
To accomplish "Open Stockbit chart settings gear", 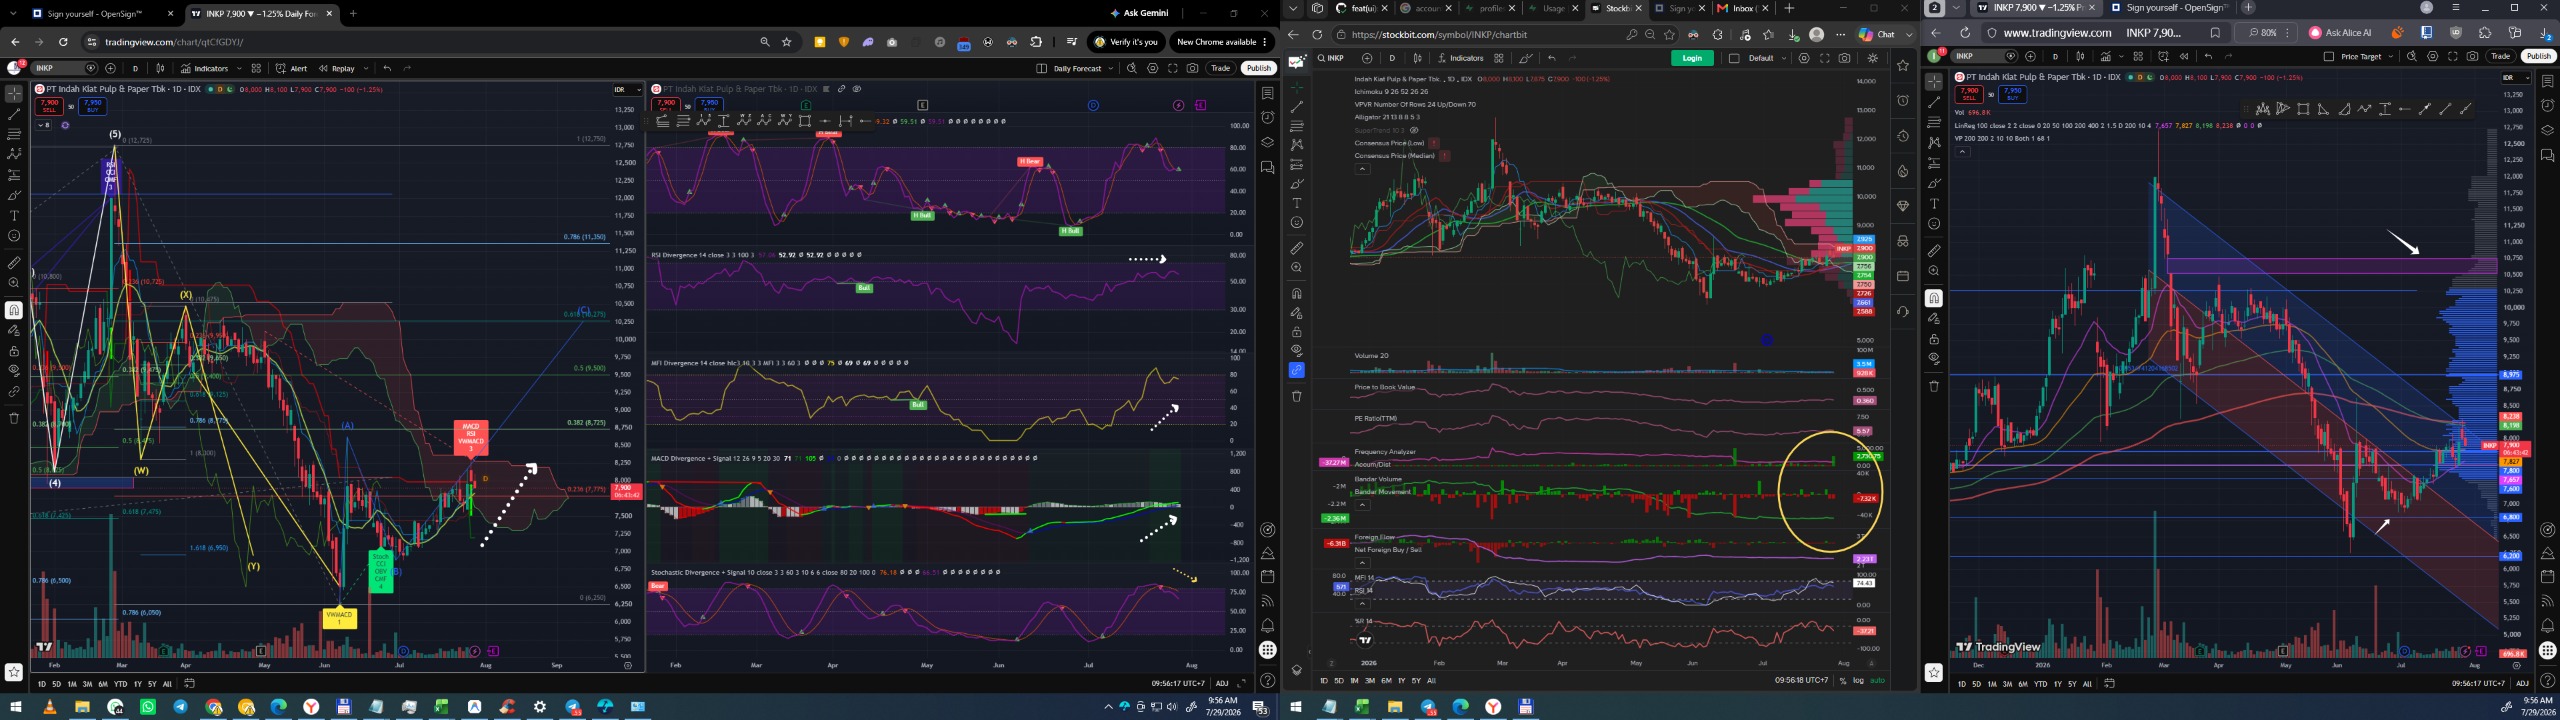I will [1804, 59].
